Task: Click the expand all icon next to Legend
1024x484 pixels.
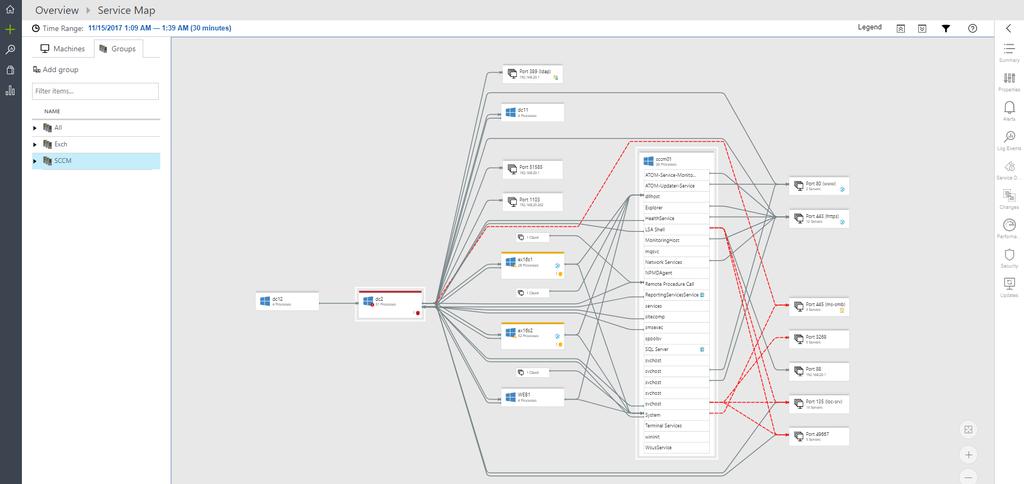Action: [901, 28]
